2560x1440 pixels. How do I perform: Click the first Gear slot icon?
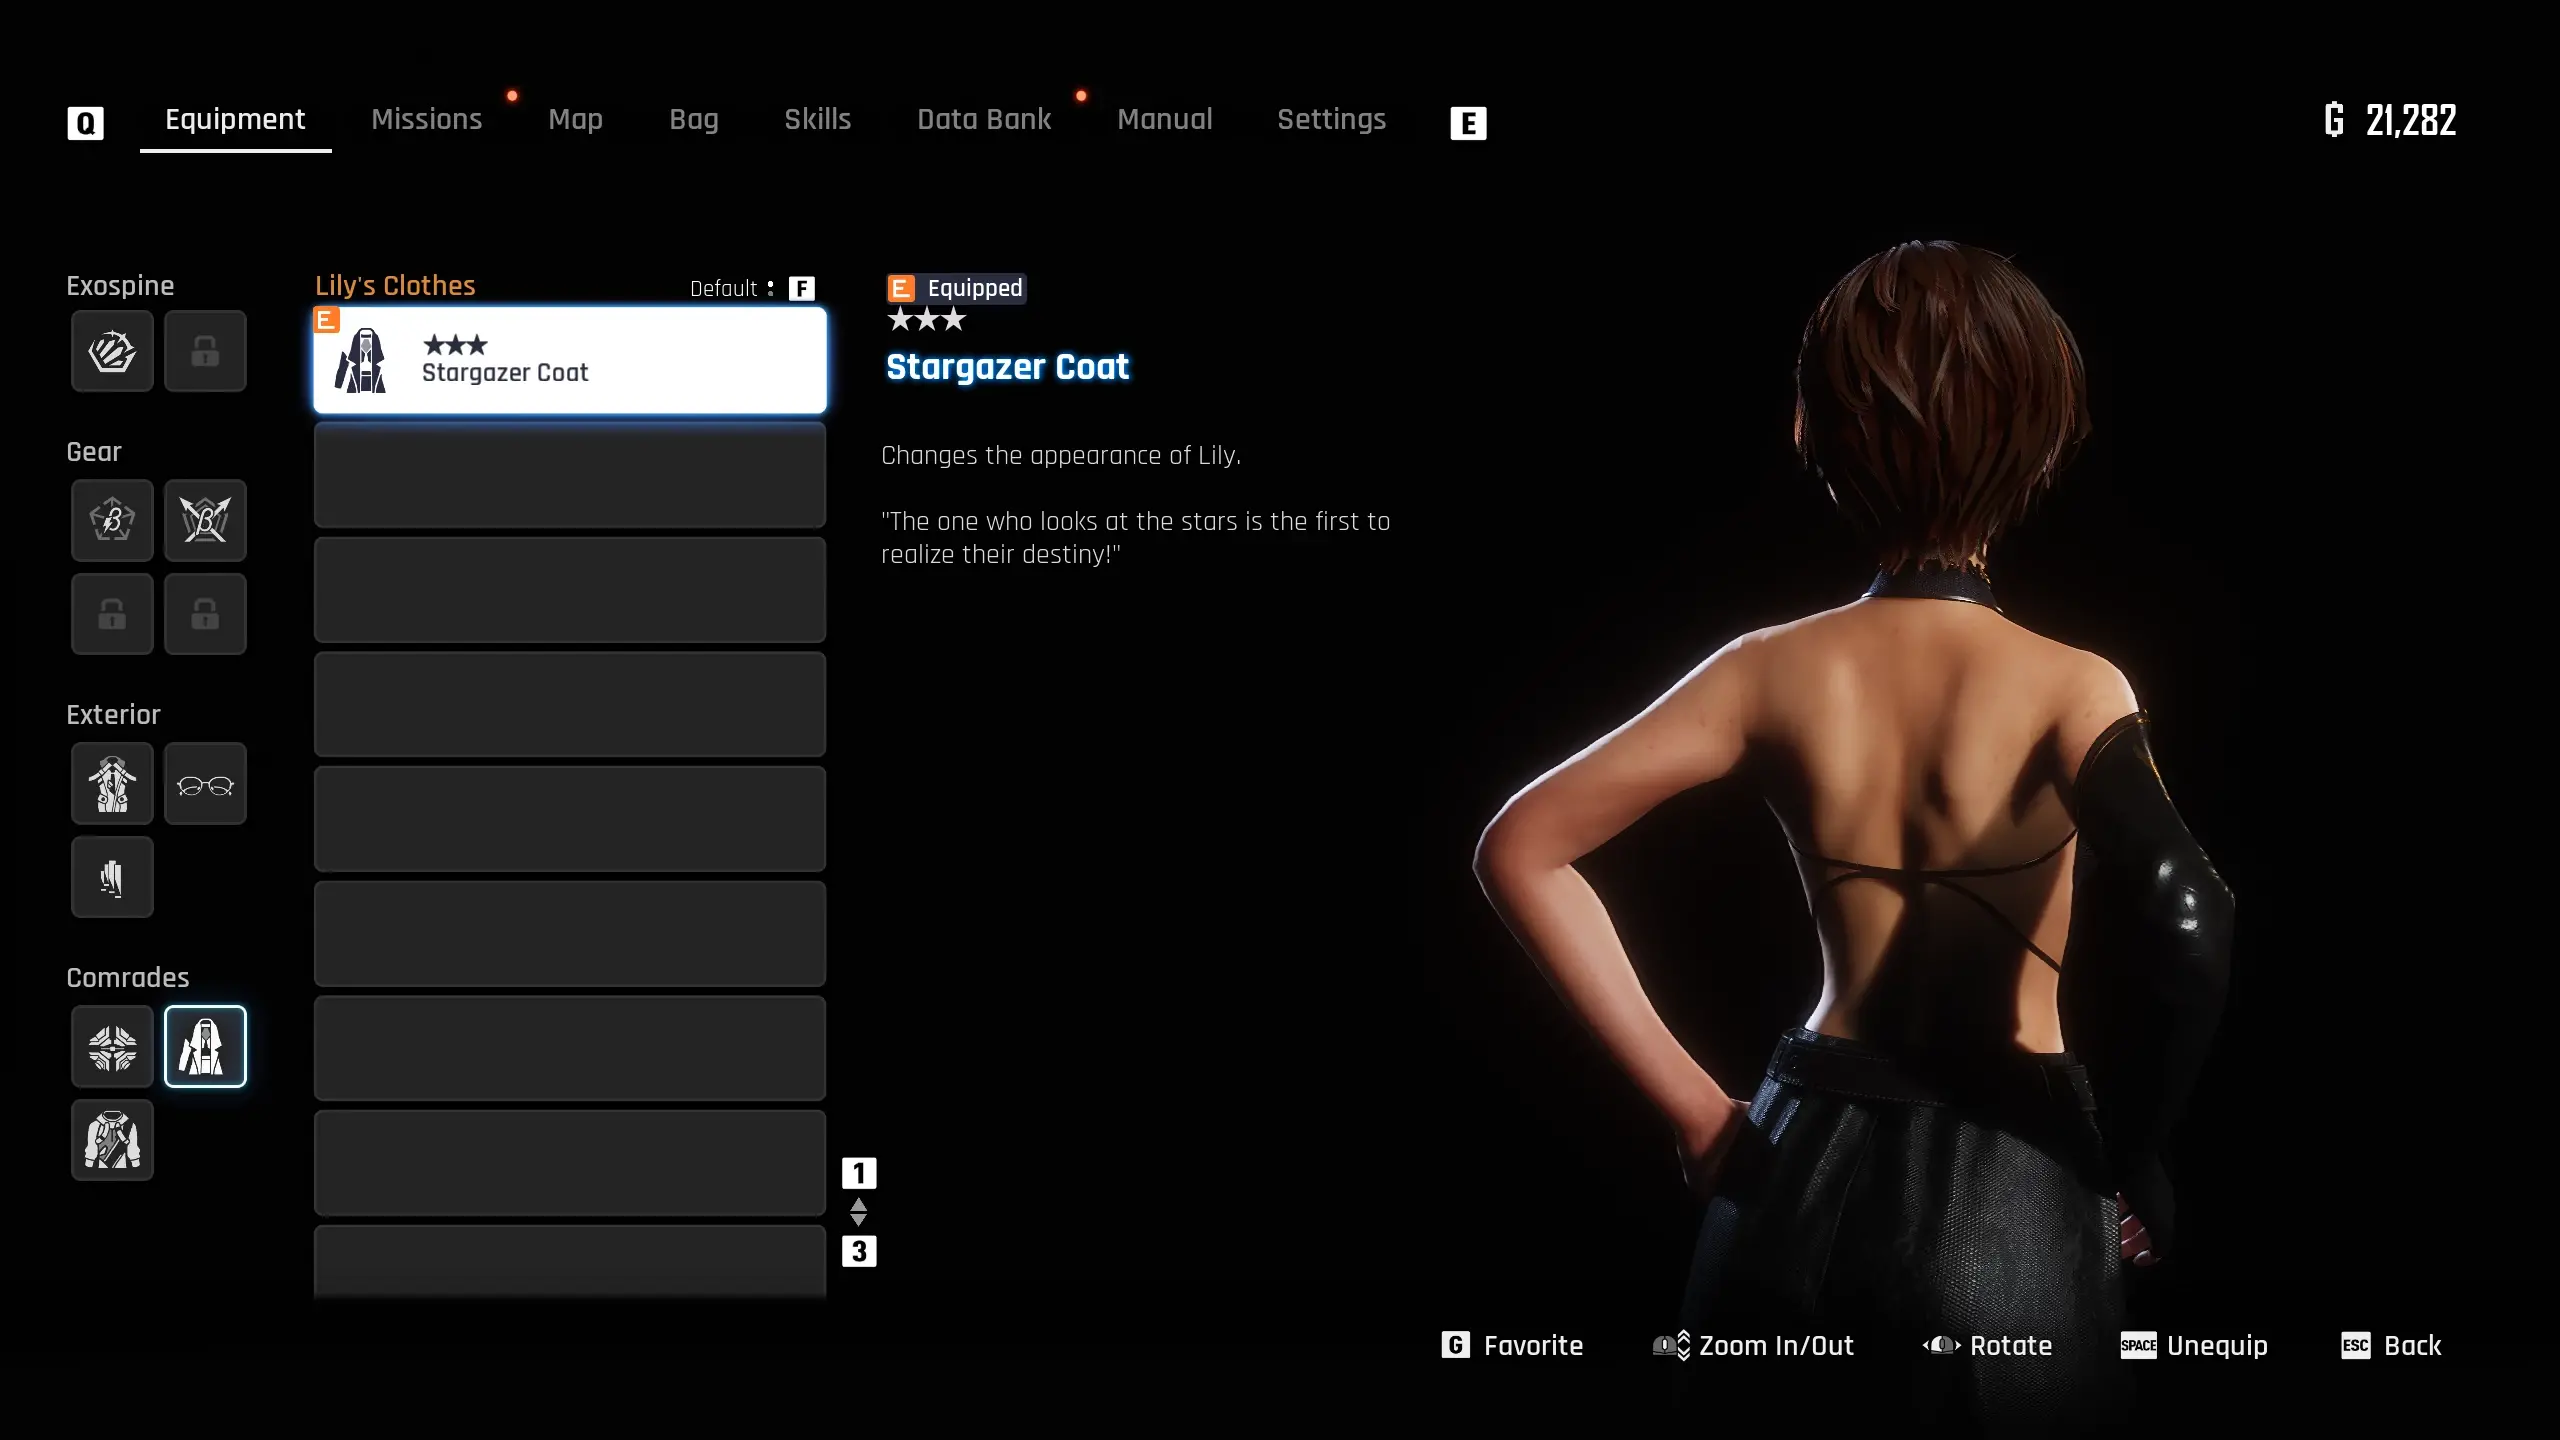pyautogui.click(x=112, y=520)
